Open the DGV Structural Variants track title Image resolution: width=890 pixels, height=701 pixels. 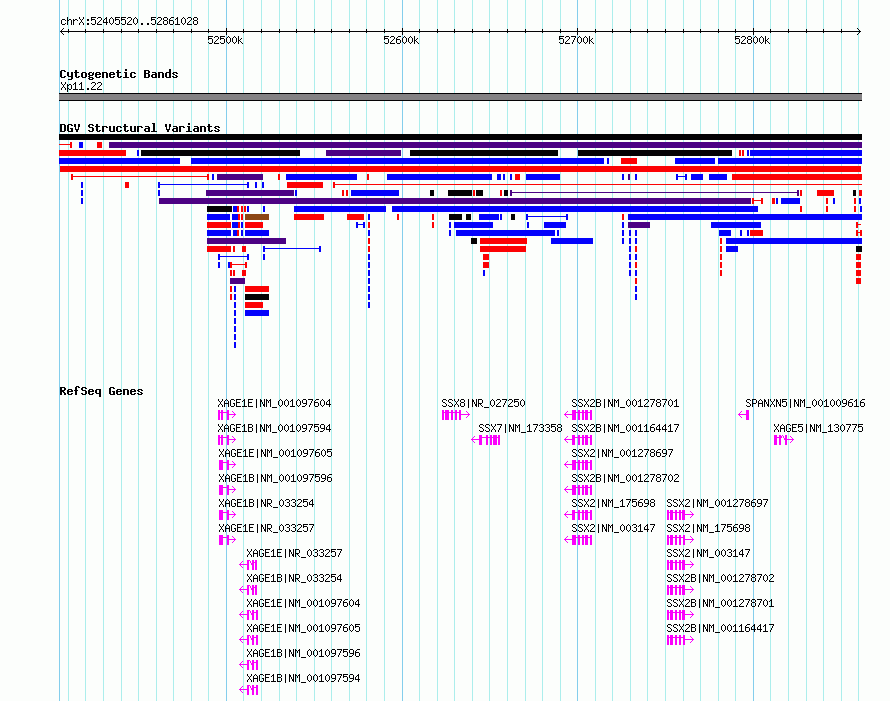[140, 128]
